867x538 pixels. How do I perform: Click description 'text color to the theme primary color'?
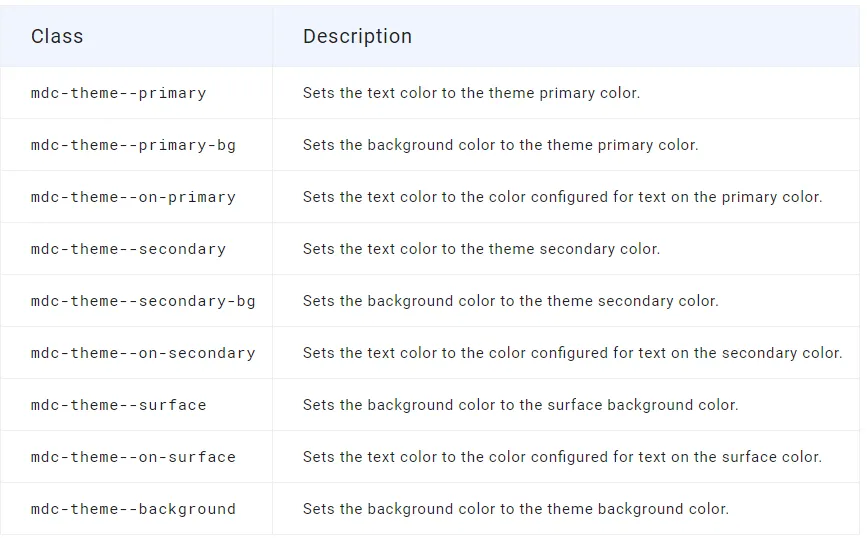471,93
